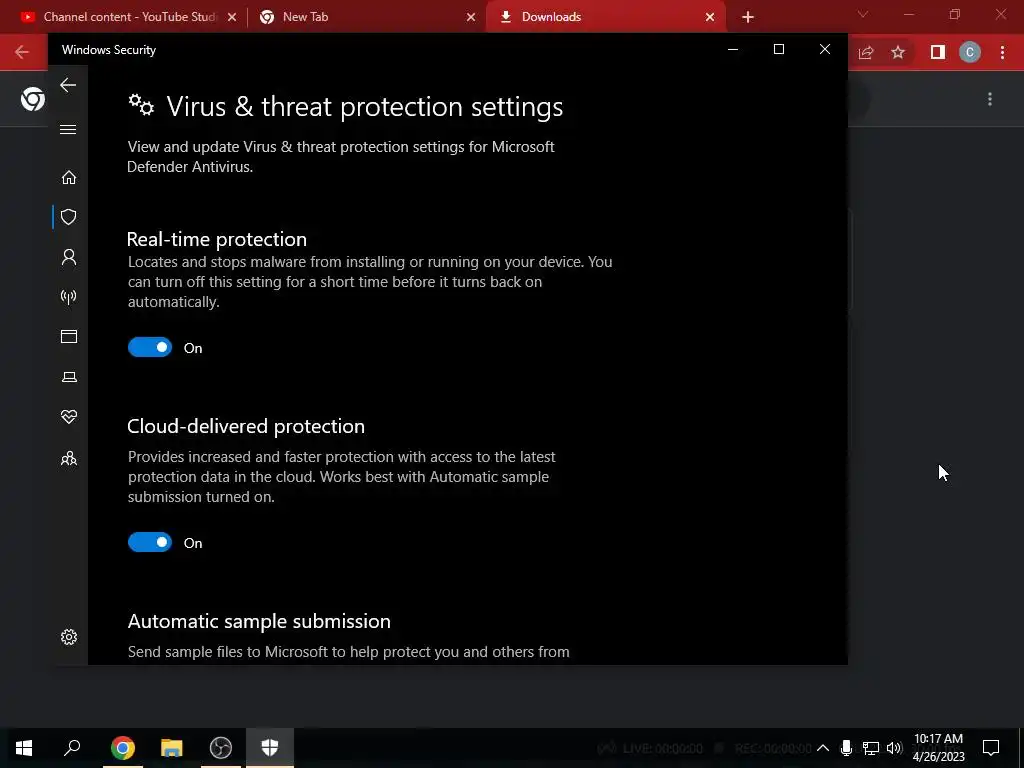Minimize the Windows Security window
Viewport: 1024px width, 768px height.
[733, 50]
